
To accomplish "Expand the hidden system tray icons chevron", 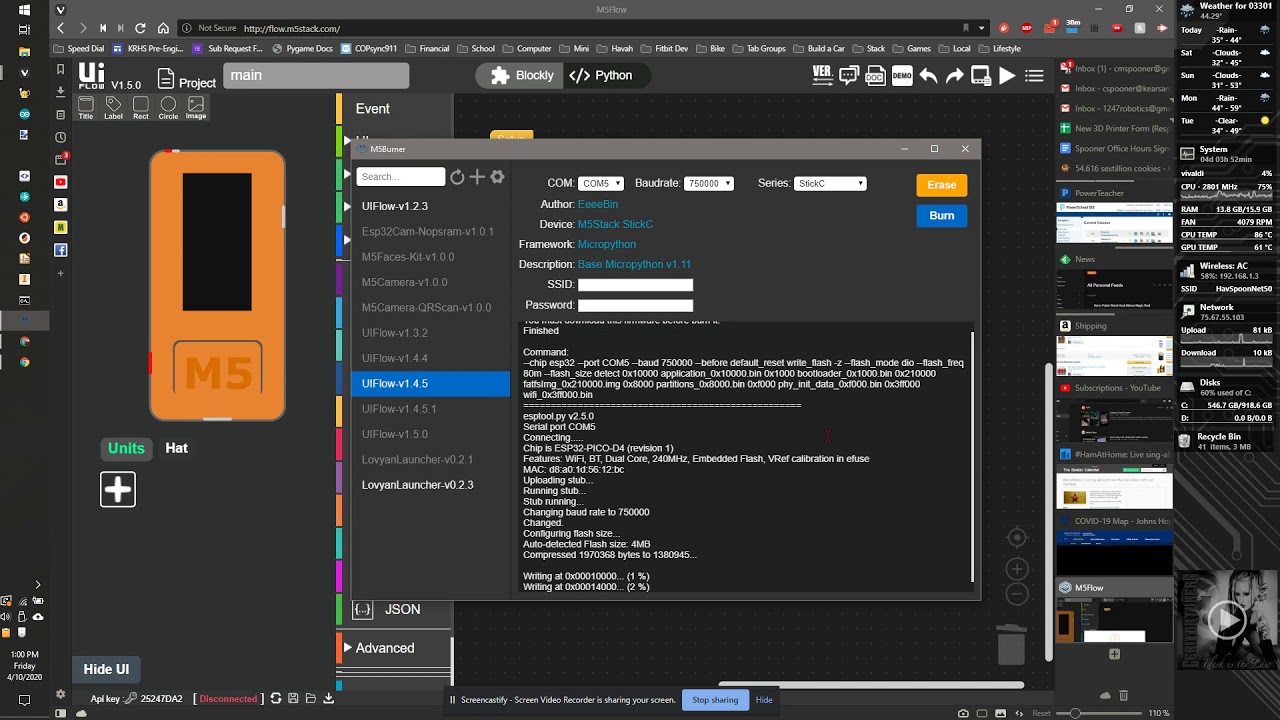I will tap(37, 585).
